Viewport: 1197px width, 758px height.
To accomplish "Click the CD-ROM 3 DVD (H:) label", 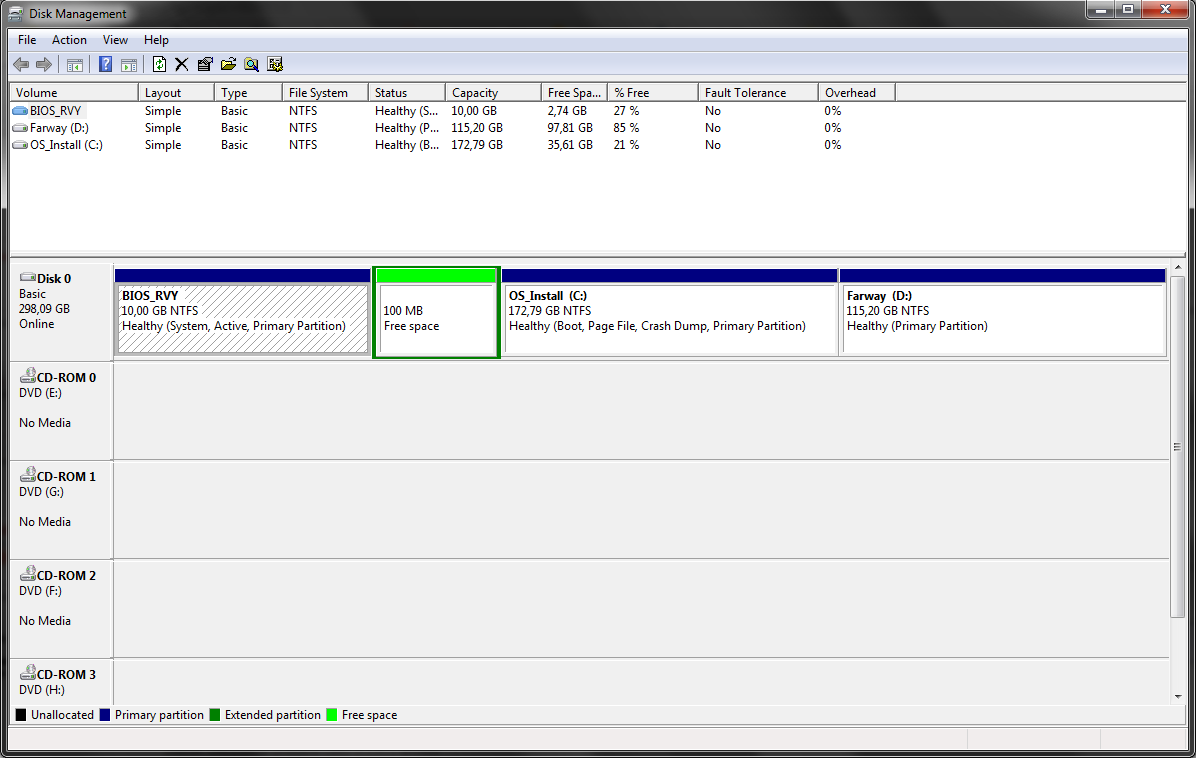I will click(61, 682).
